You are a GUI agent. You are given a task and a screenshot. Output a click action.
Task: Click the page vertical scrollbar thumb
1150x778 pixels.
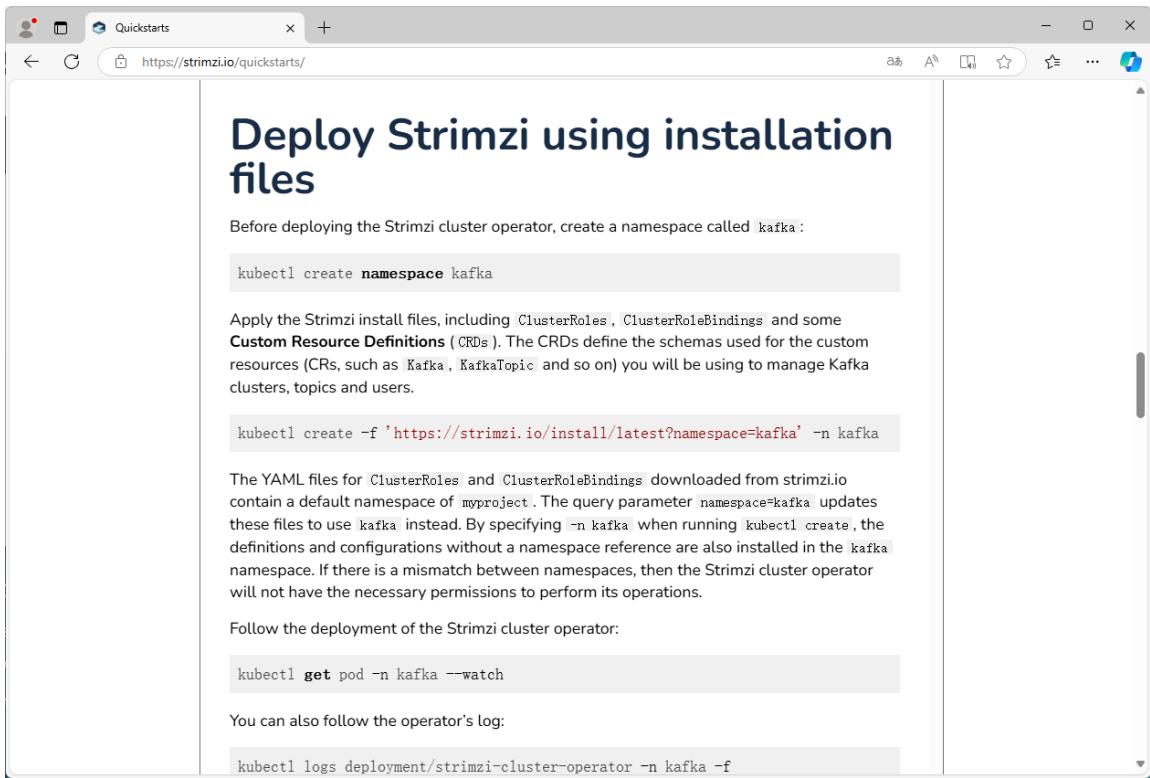1140,385
